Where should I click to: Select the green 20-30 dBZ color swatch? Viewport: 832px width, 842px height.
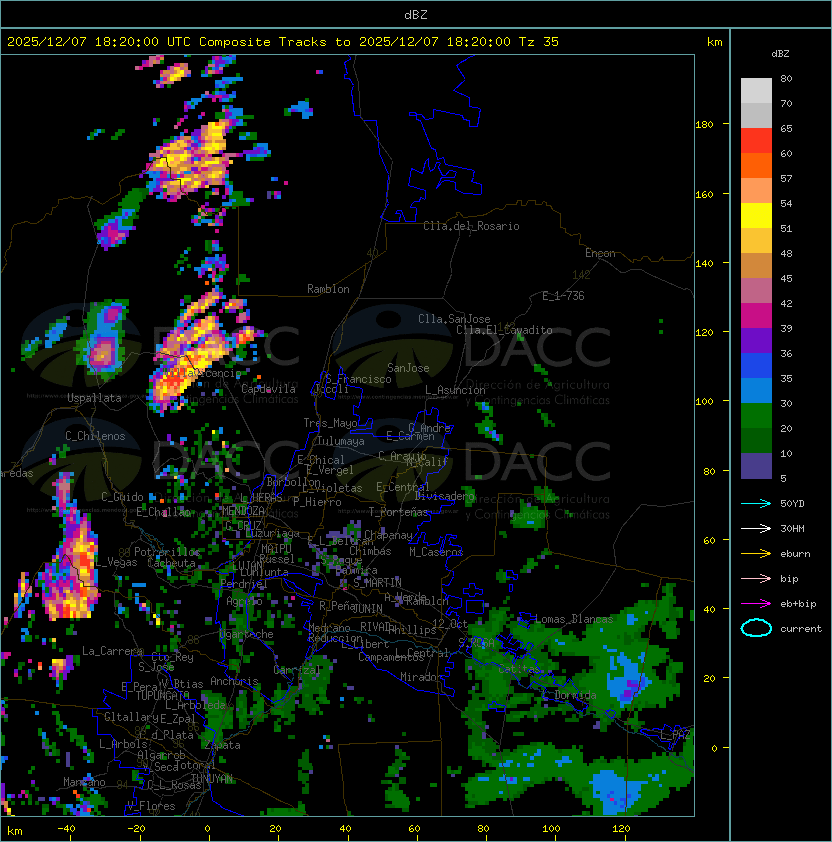(x=756, y=416)
